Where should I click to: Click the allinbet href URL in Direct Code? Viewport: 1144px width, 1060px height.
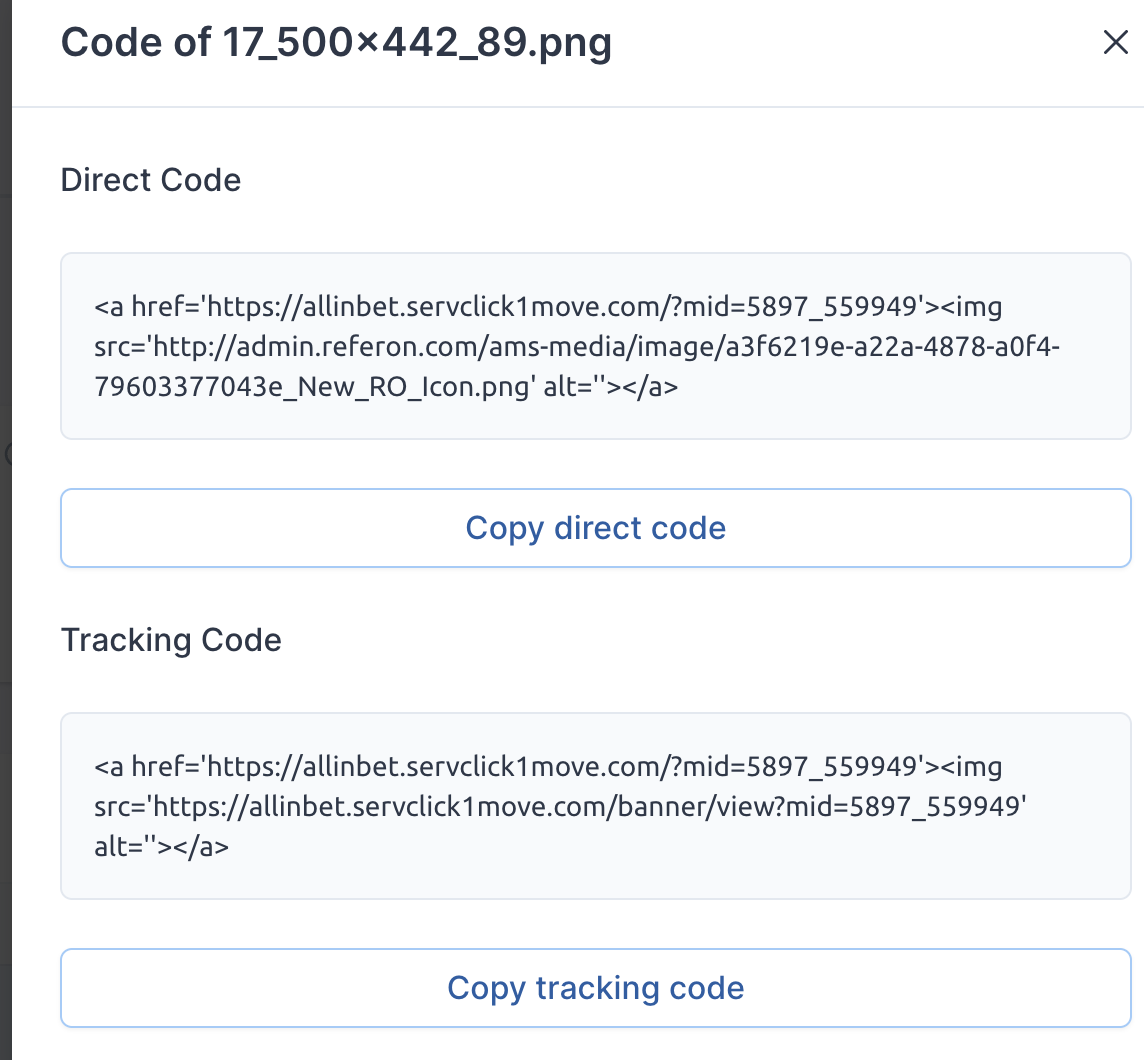tap(562, 306)
